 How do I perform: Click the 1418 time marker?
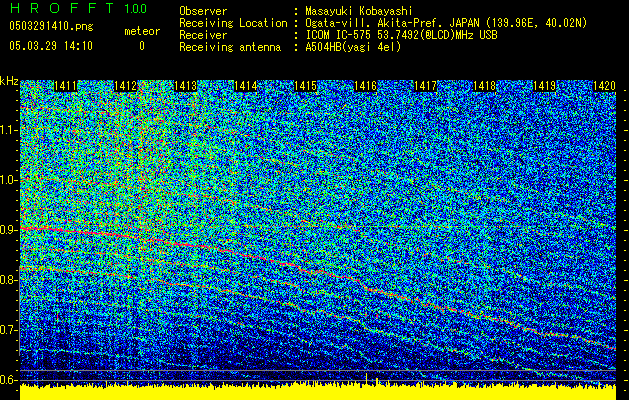click(485, 86)
